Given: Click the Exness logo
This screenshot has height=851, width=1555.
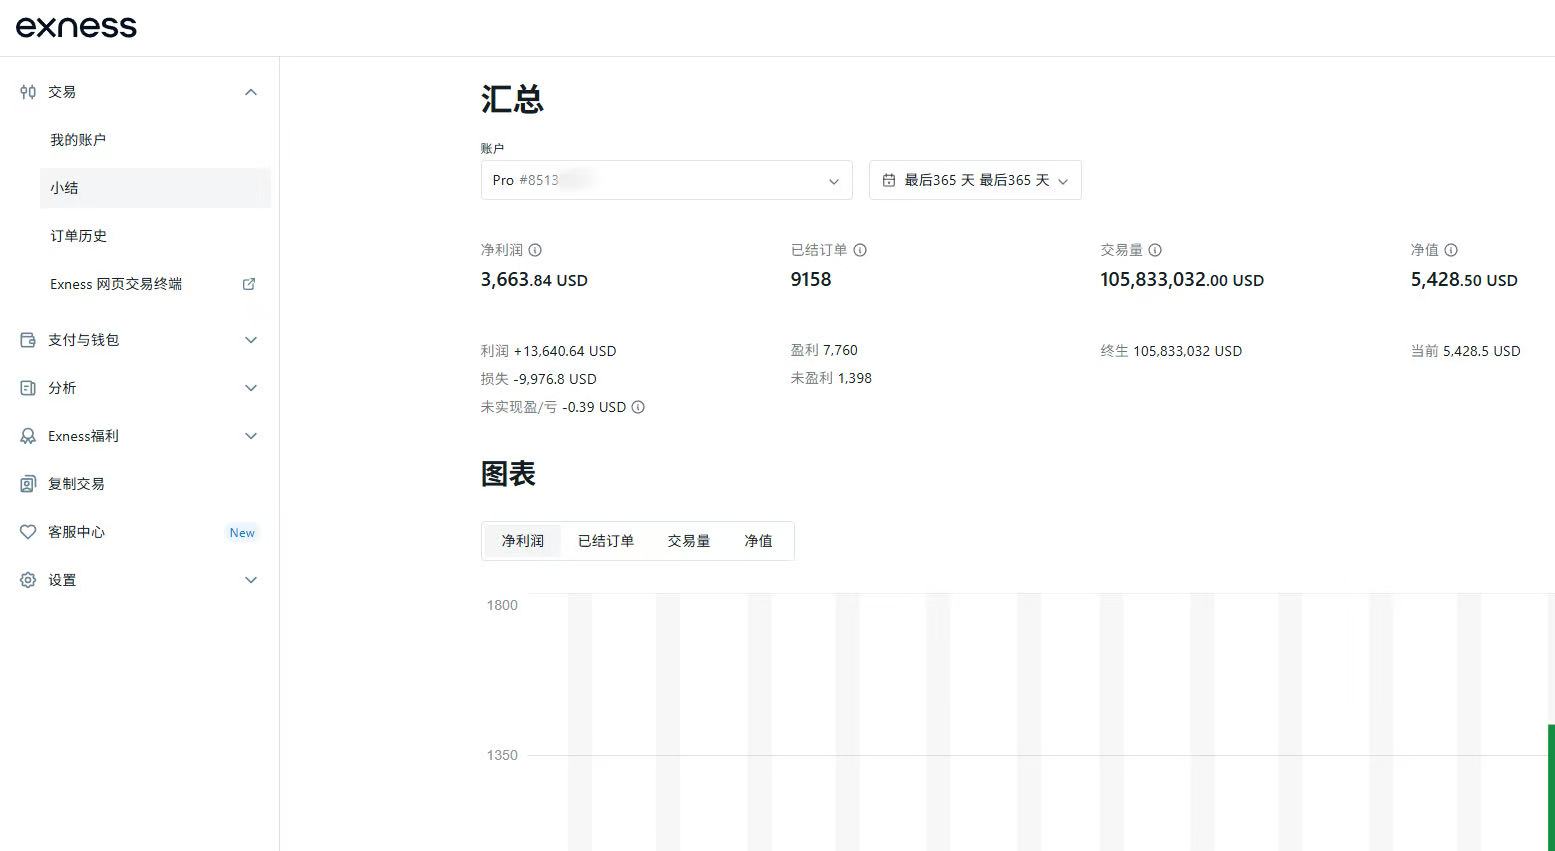Looking at the screenshot, I should click(x=76, y=27).
